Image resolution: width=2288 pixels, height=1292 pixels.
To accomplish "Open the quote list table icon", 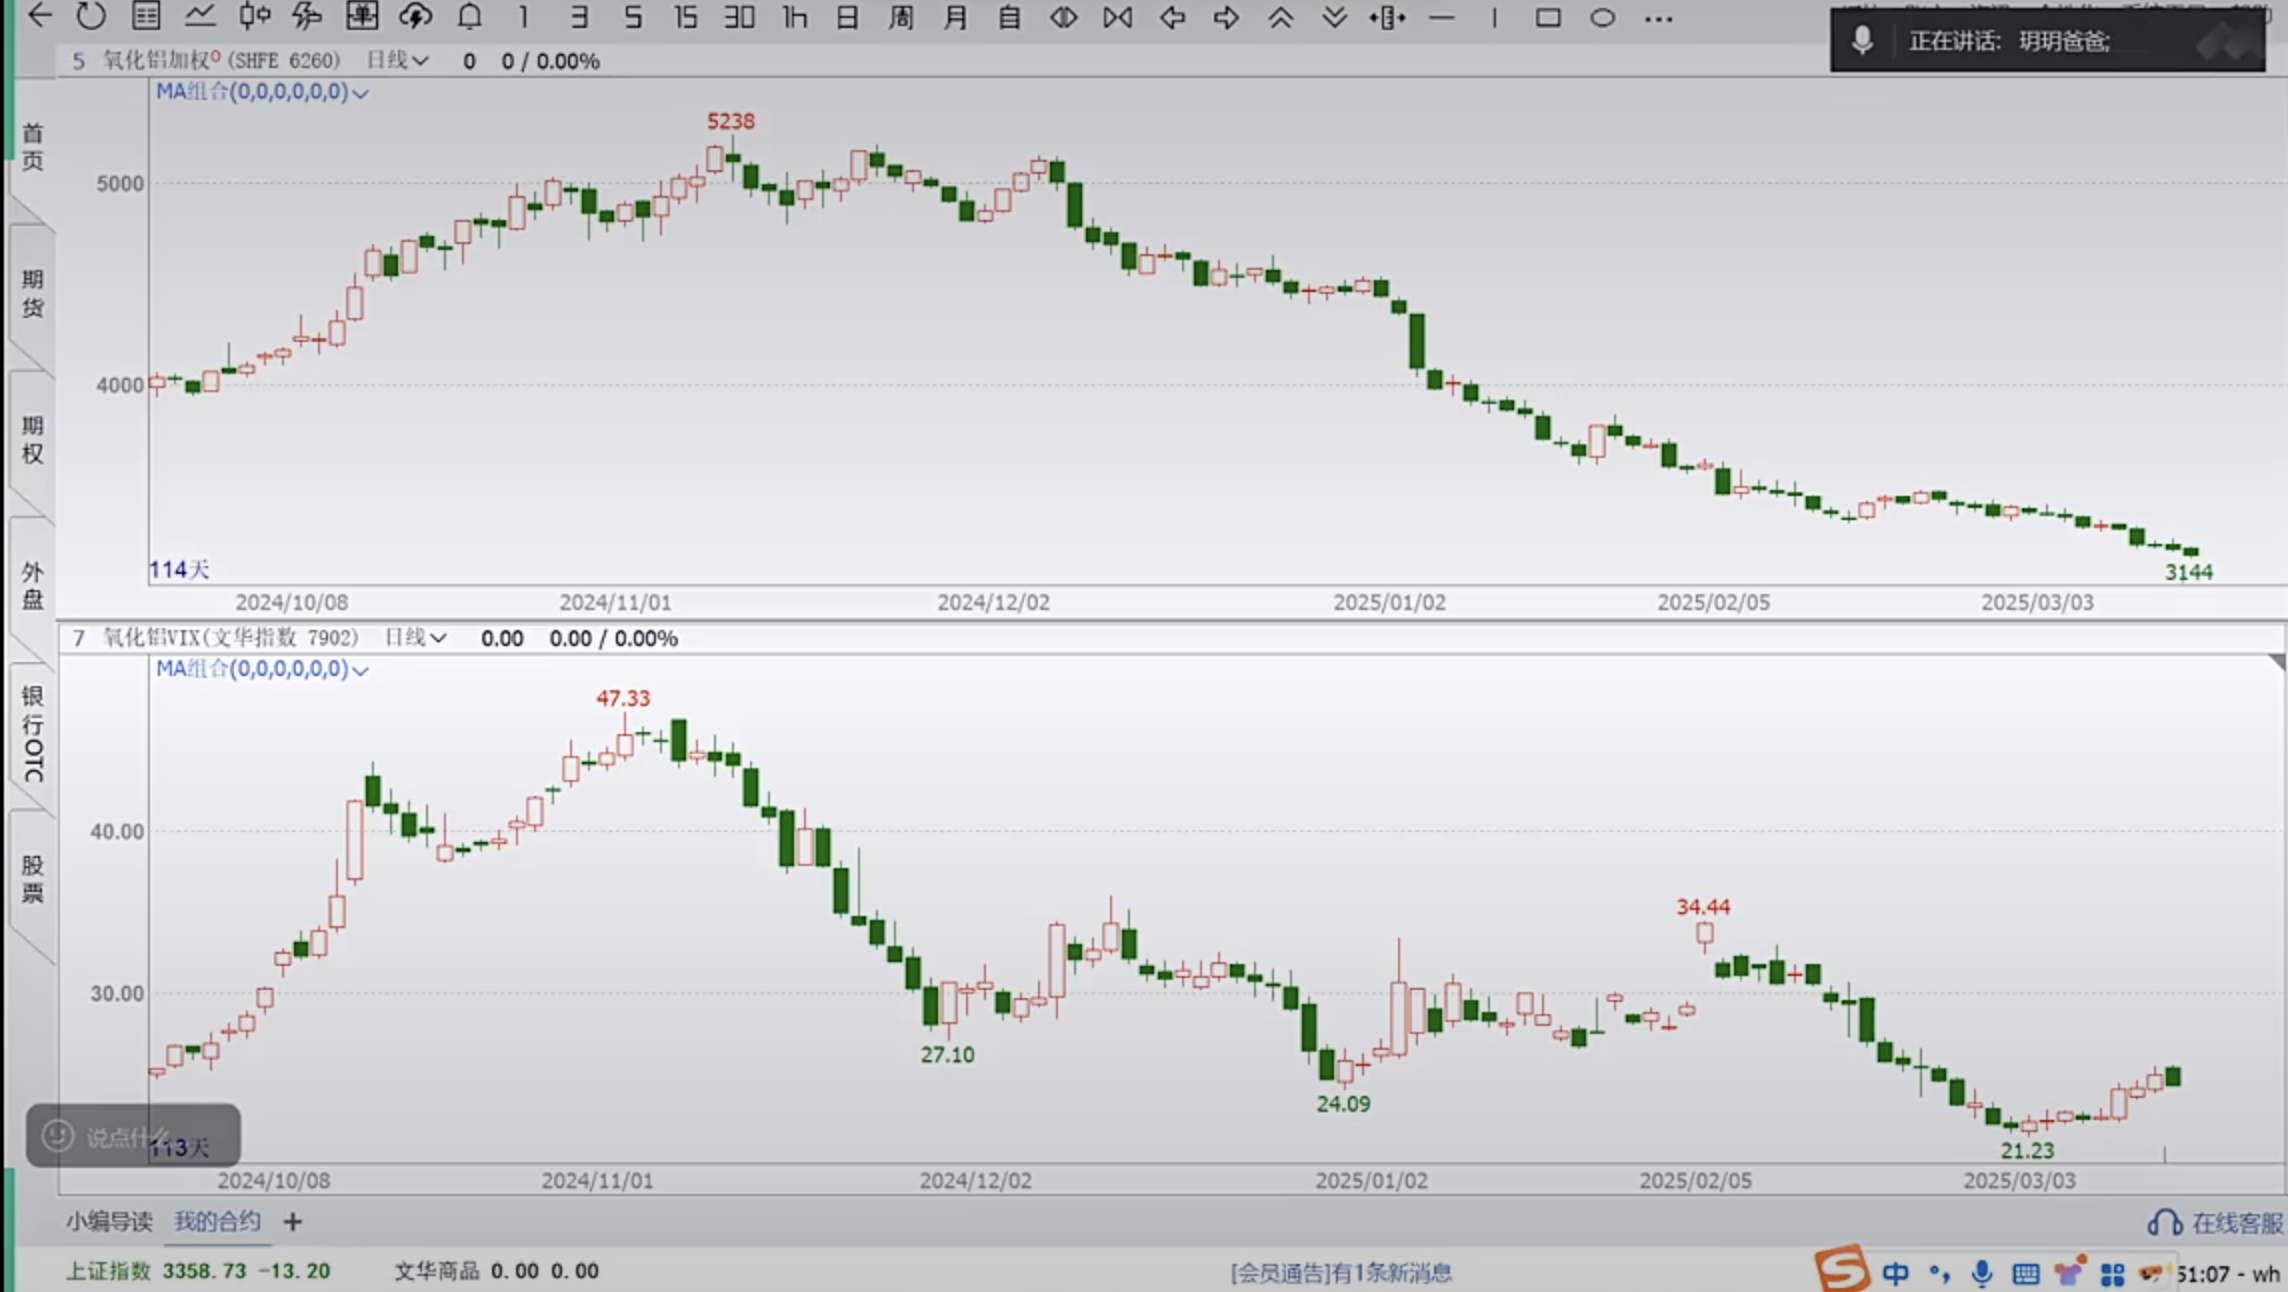I will (x=146, y=16).
